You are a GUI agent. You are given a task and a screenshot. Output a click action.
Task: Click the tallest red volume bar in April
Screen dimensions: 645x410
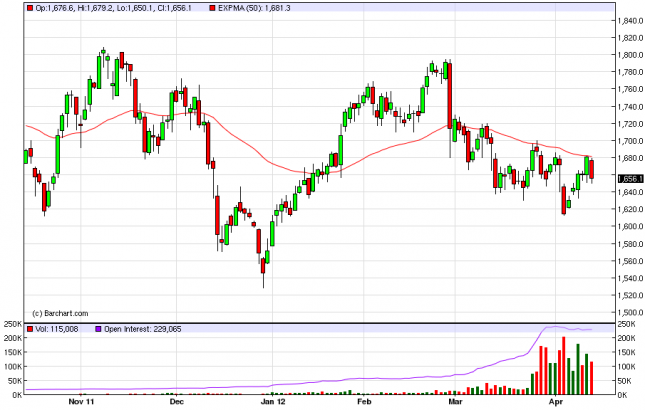tap(564, 366)
